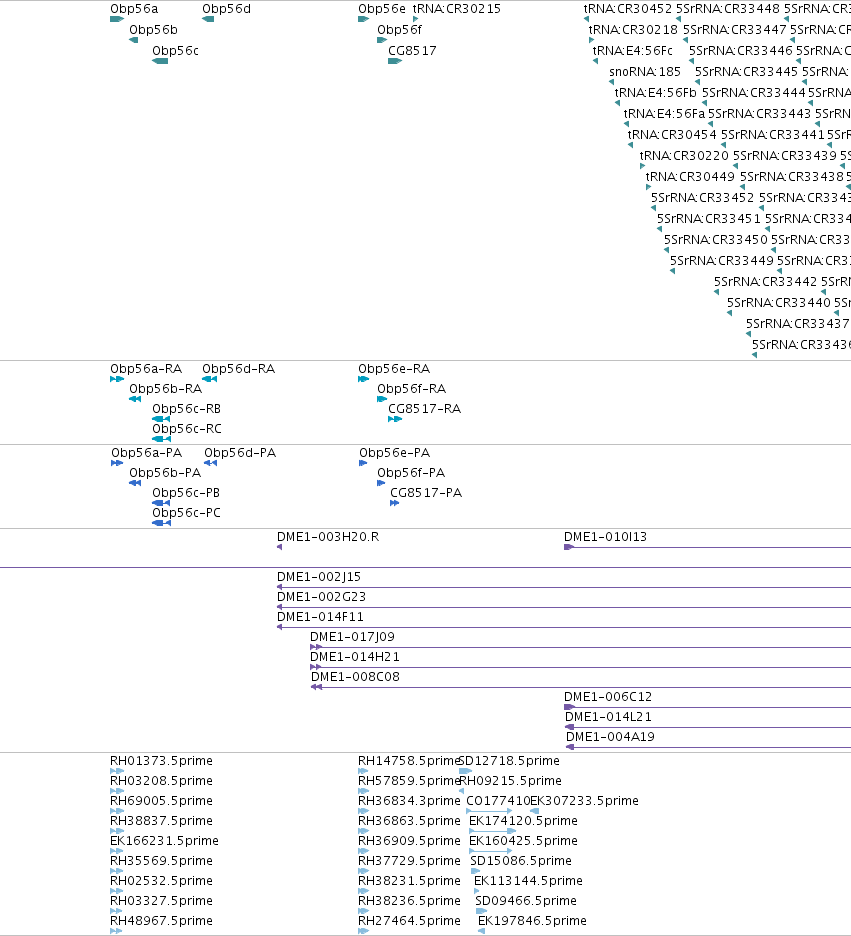Click the RH36834.3prime EST label
Image resolution: width=851 pixels, height=936 pixels.
coord(409,801)
